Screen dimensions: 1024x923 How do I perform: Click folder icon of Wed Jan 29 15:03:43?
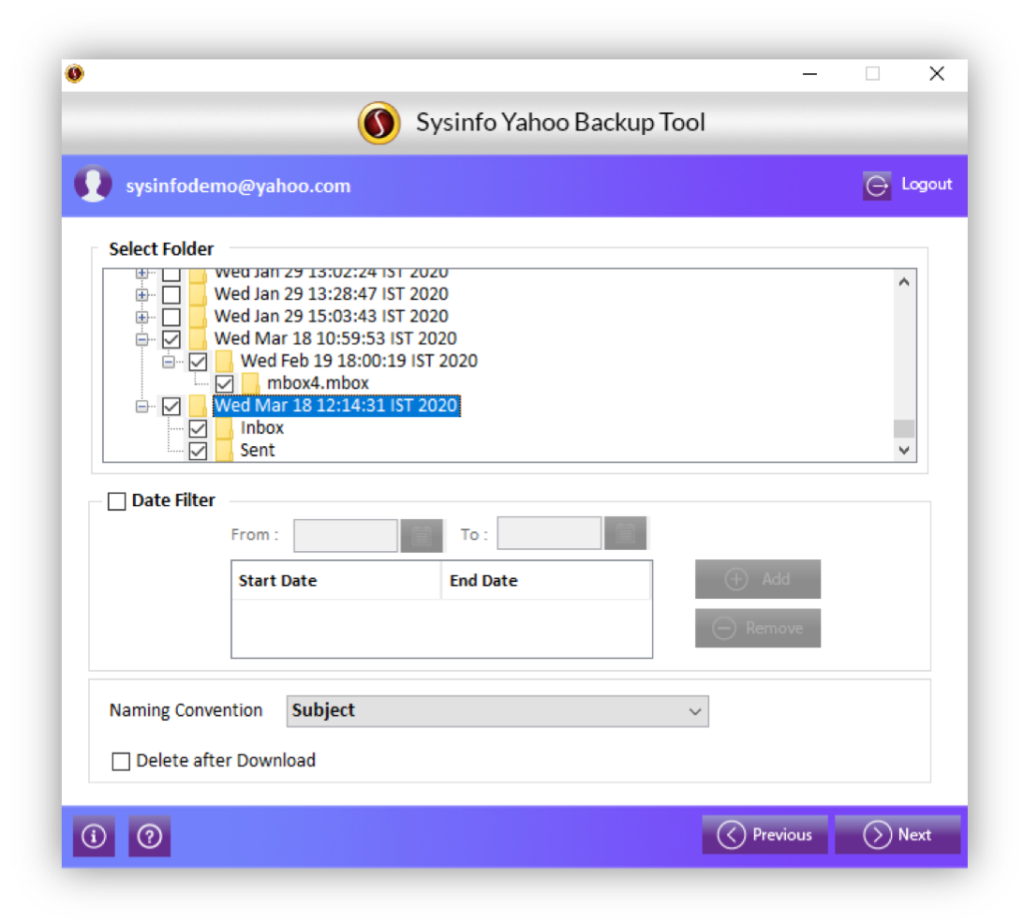(x=197, y=317)
